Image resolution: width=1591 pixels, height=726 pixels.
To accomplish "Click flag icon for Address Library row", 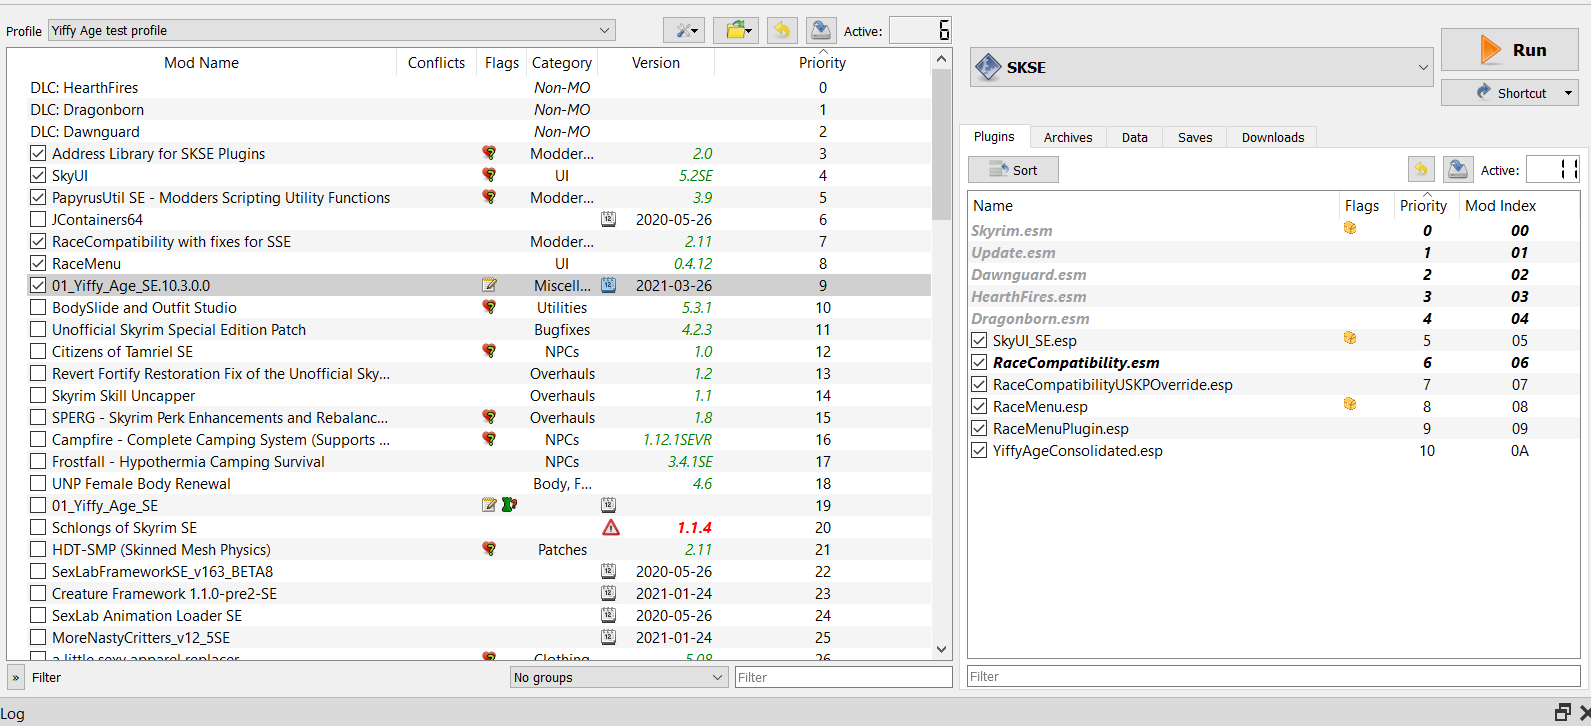I will [x=489, y=153].
